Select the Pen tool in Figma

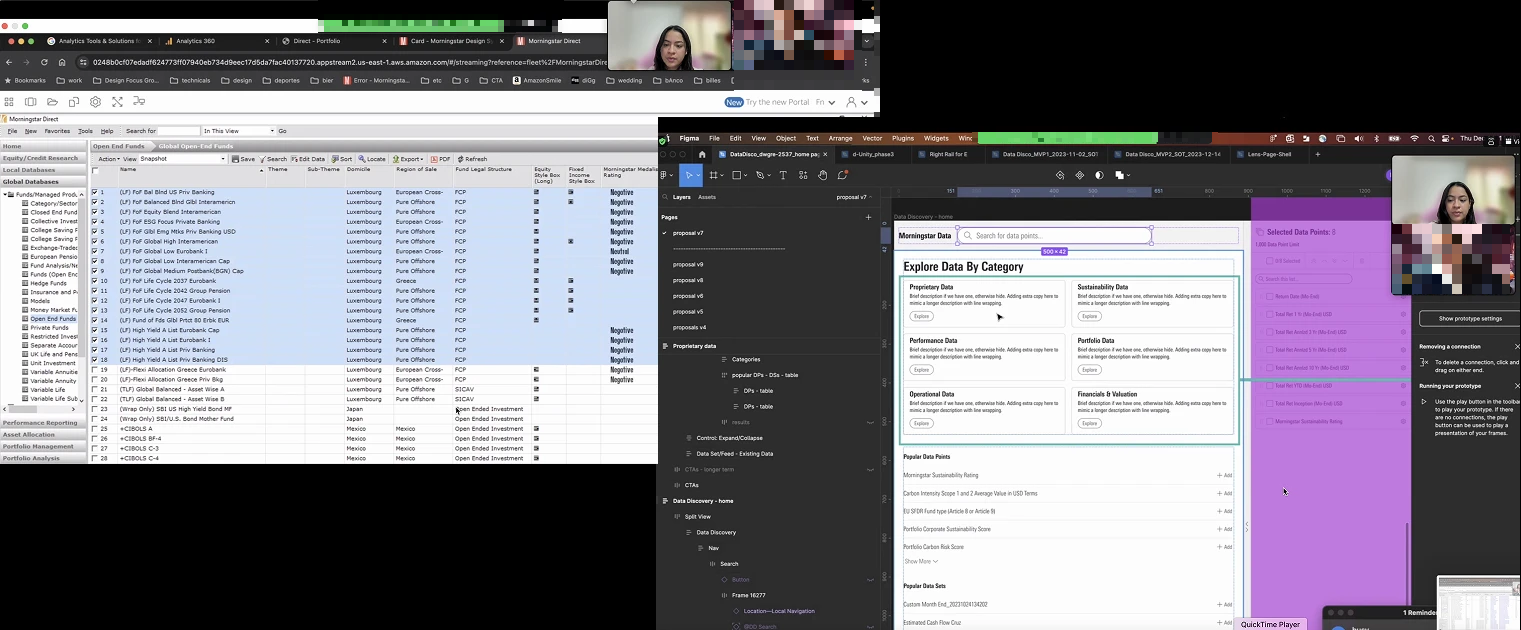click(x=760, y=175)
